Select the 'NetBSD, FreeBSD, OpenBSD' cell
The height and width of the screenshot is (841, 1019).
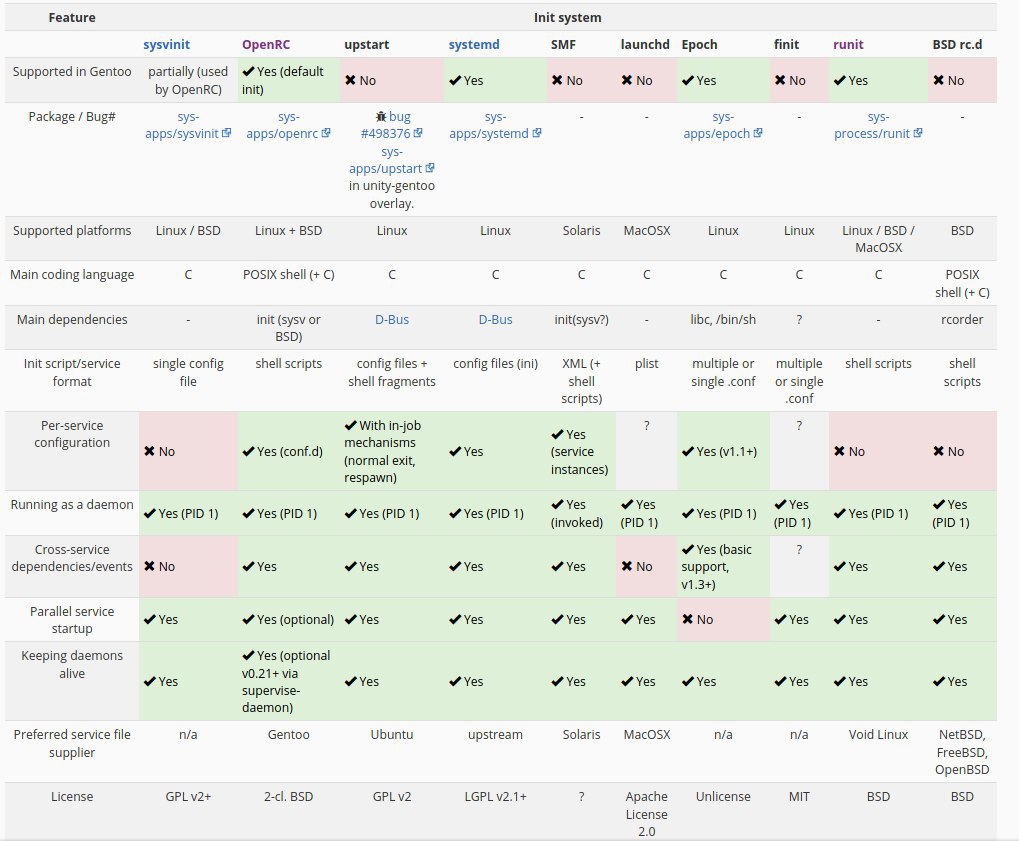tap(962, 752)
